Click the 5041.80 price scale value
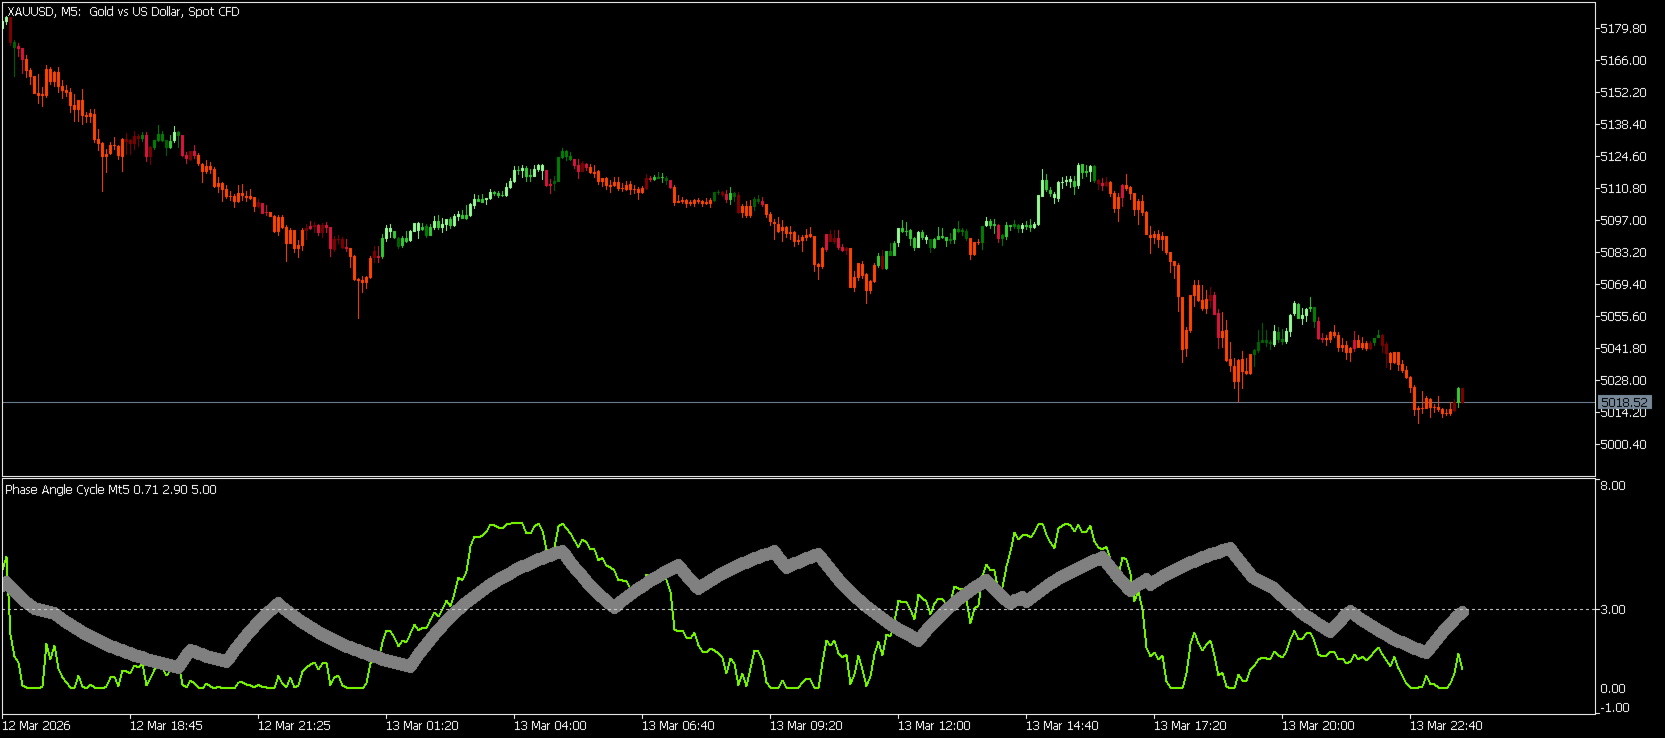The width and height of the screenshot is (1665, 738). [1623, 349]
